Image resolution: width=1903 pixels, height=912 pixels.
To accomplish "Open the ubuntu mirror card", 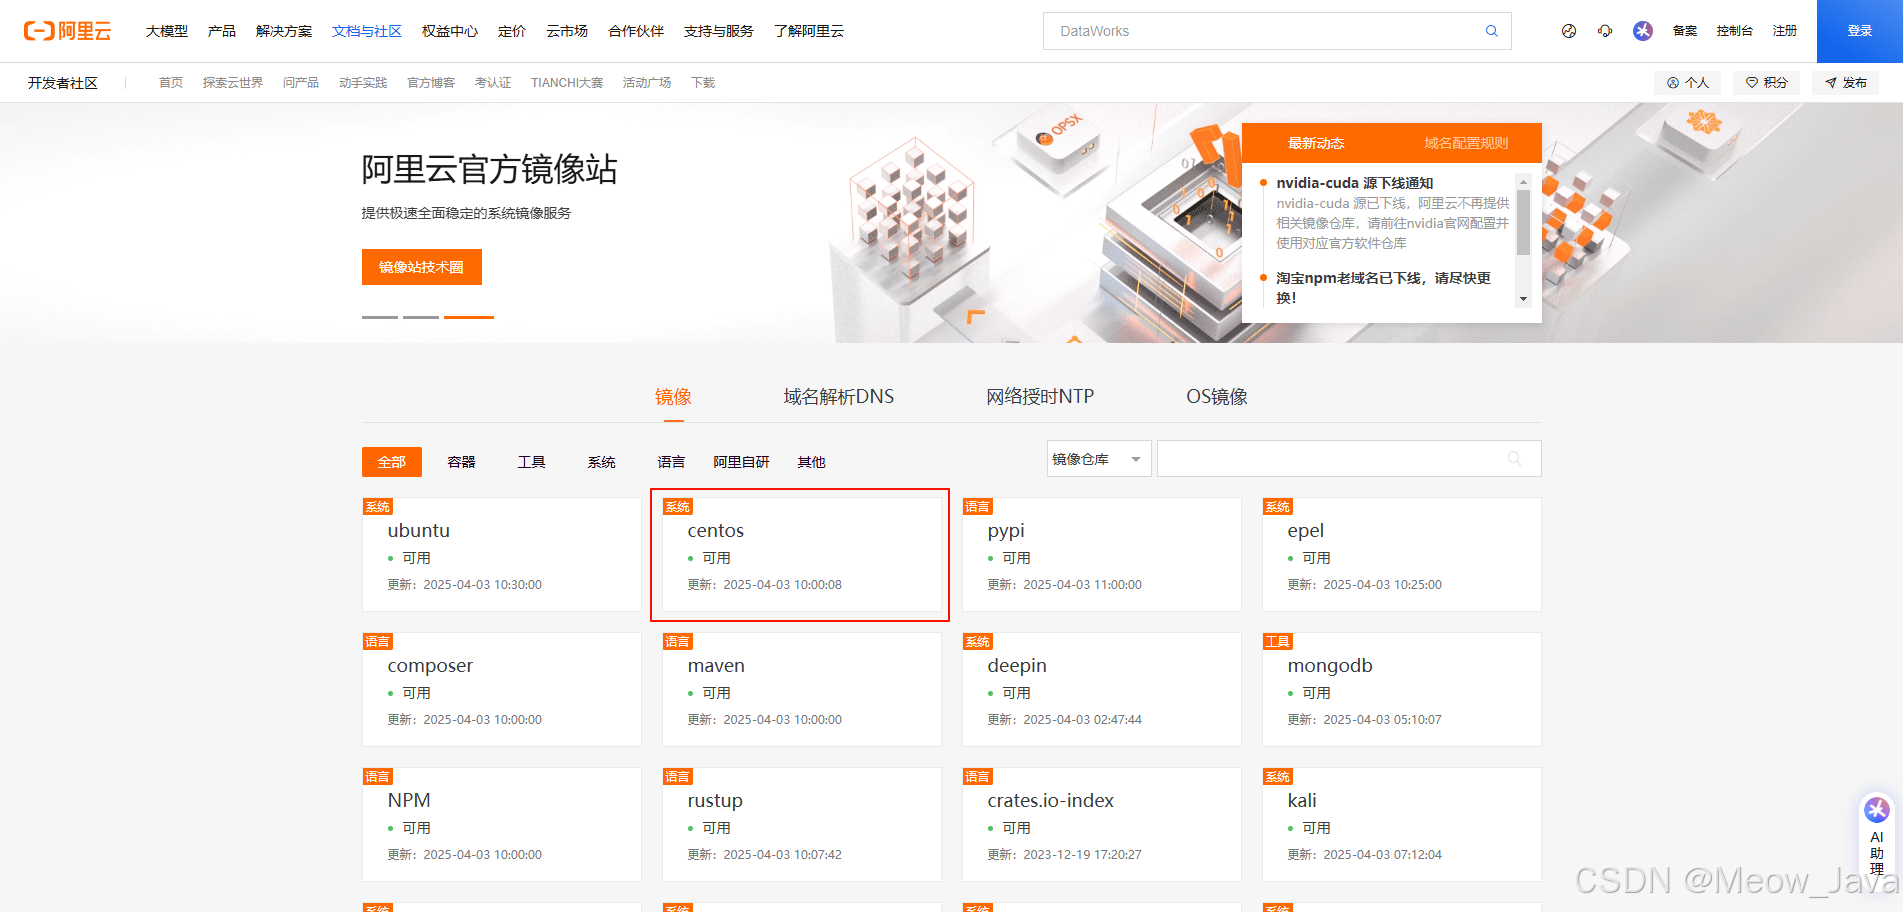I will [501, 555].
